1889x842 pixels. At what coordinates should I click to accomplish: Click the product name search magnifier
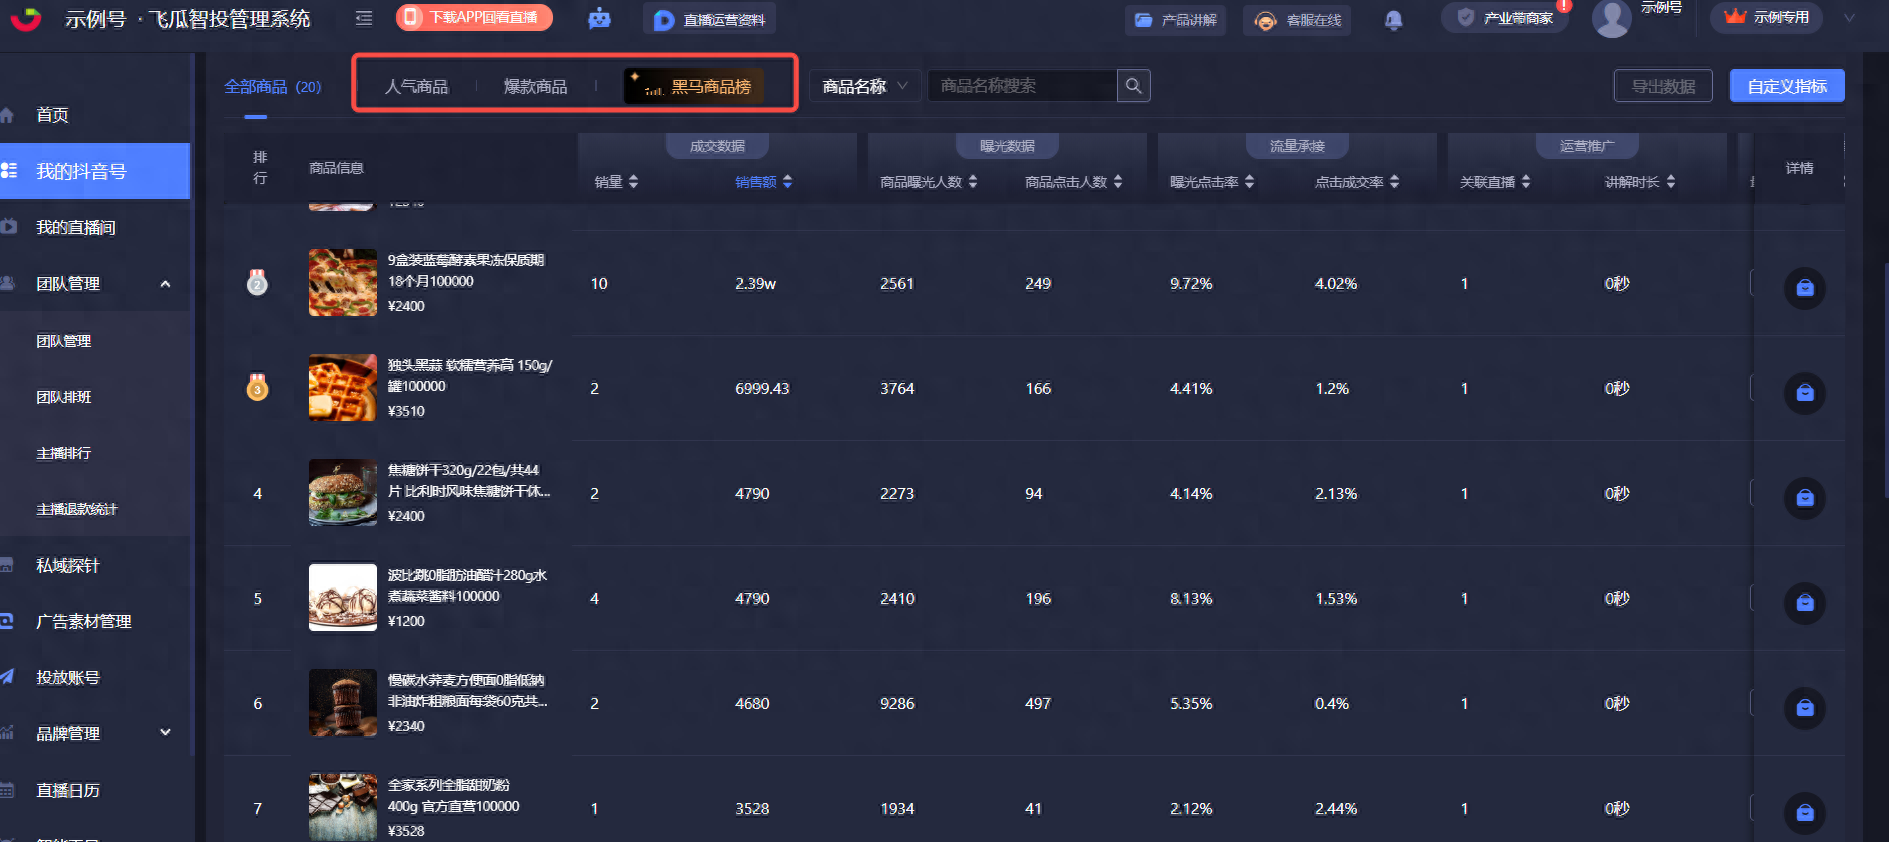pyautogui.click(x=1133, y=86)
